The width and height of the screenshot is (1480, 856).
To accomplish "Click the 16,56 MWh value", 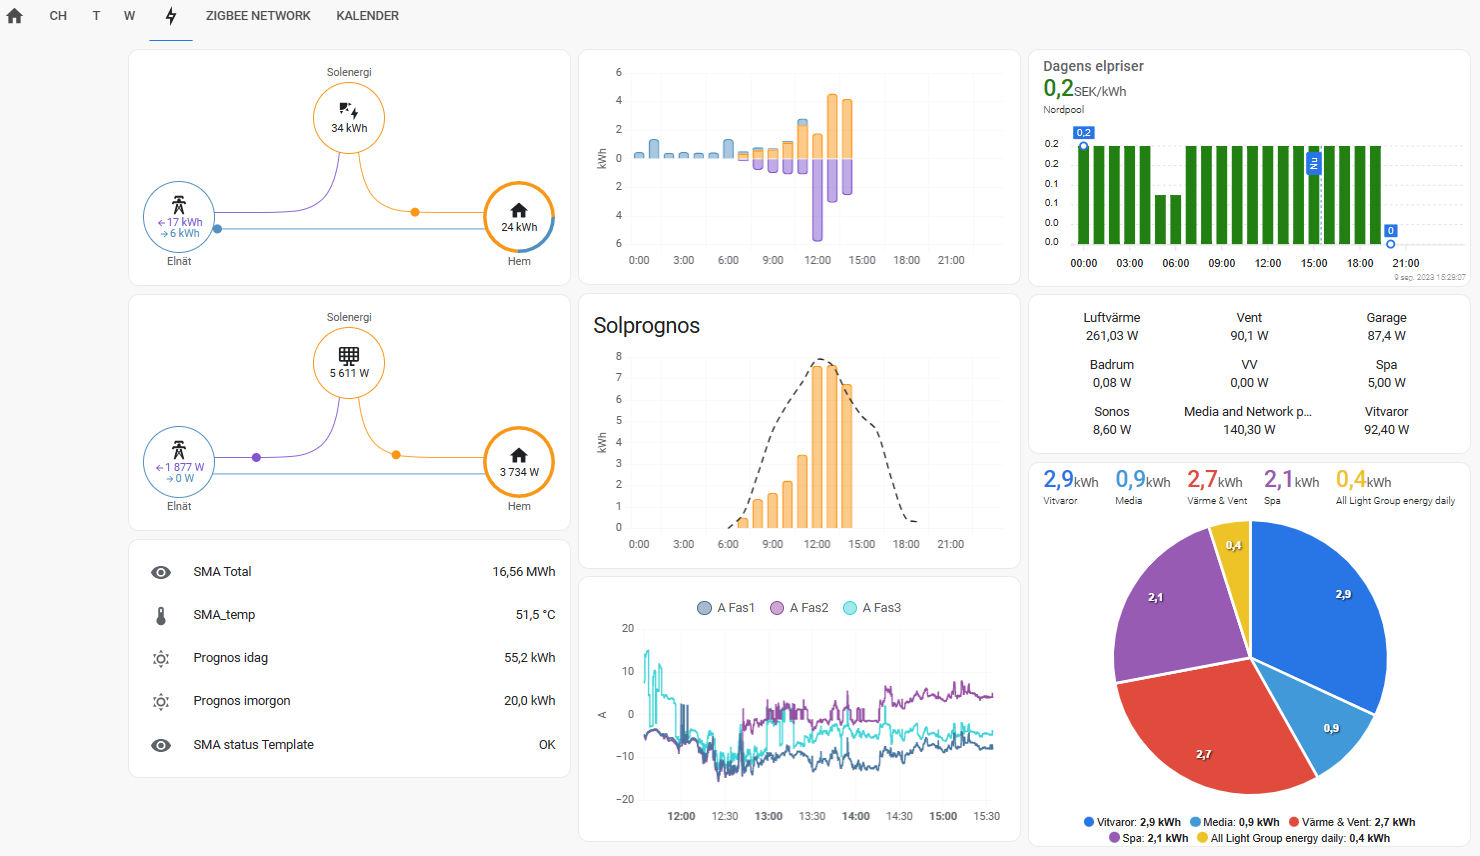I will 523,572.
